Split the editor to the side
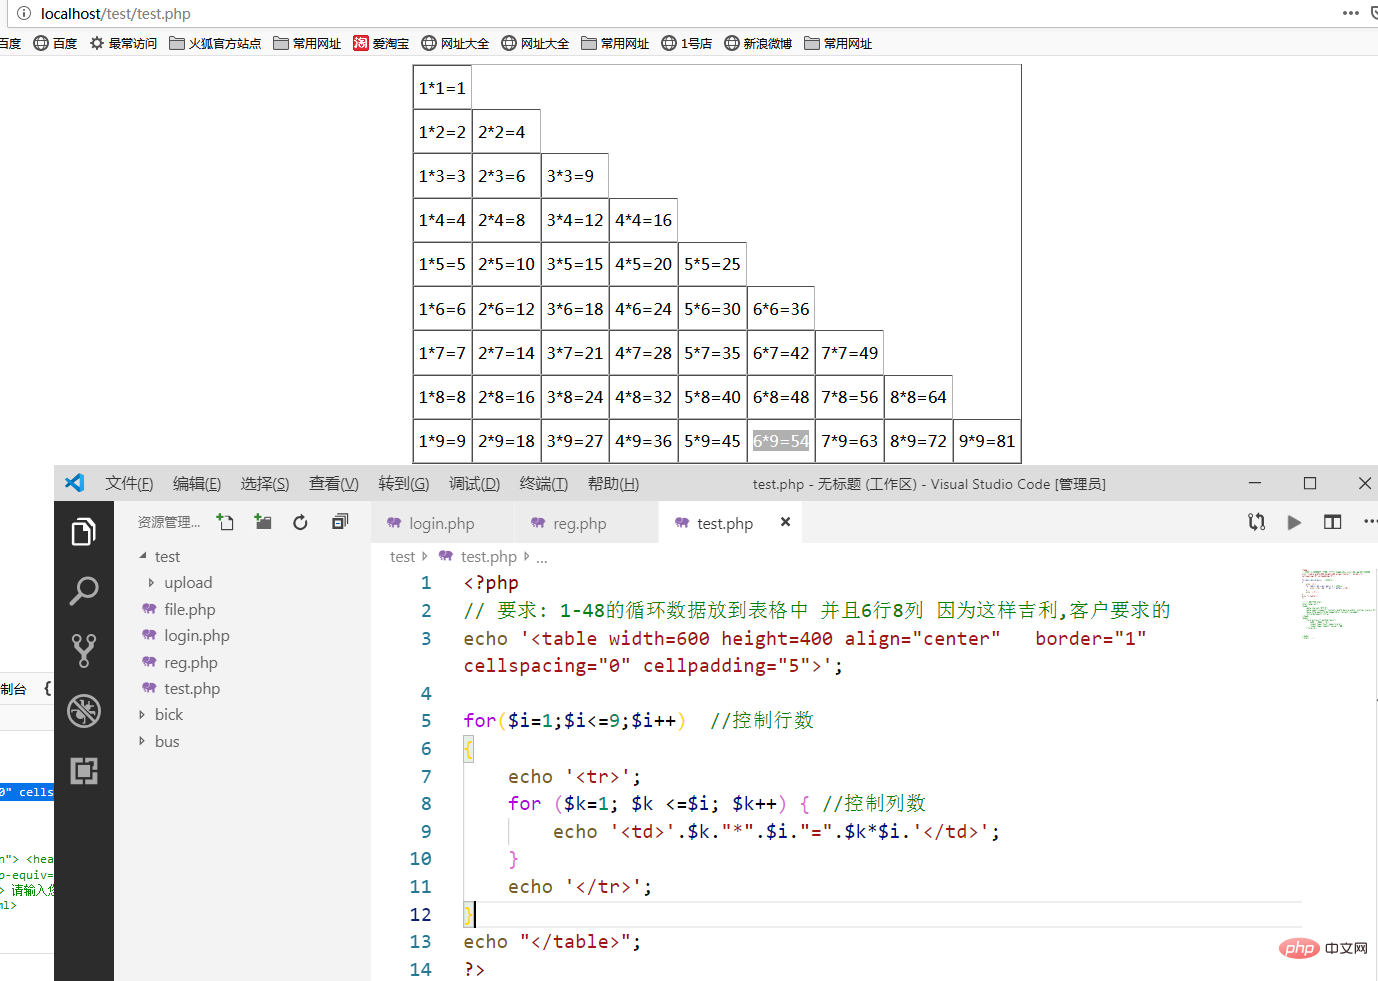Screen dimensions: 1378x981 (x=1332, y=522)
